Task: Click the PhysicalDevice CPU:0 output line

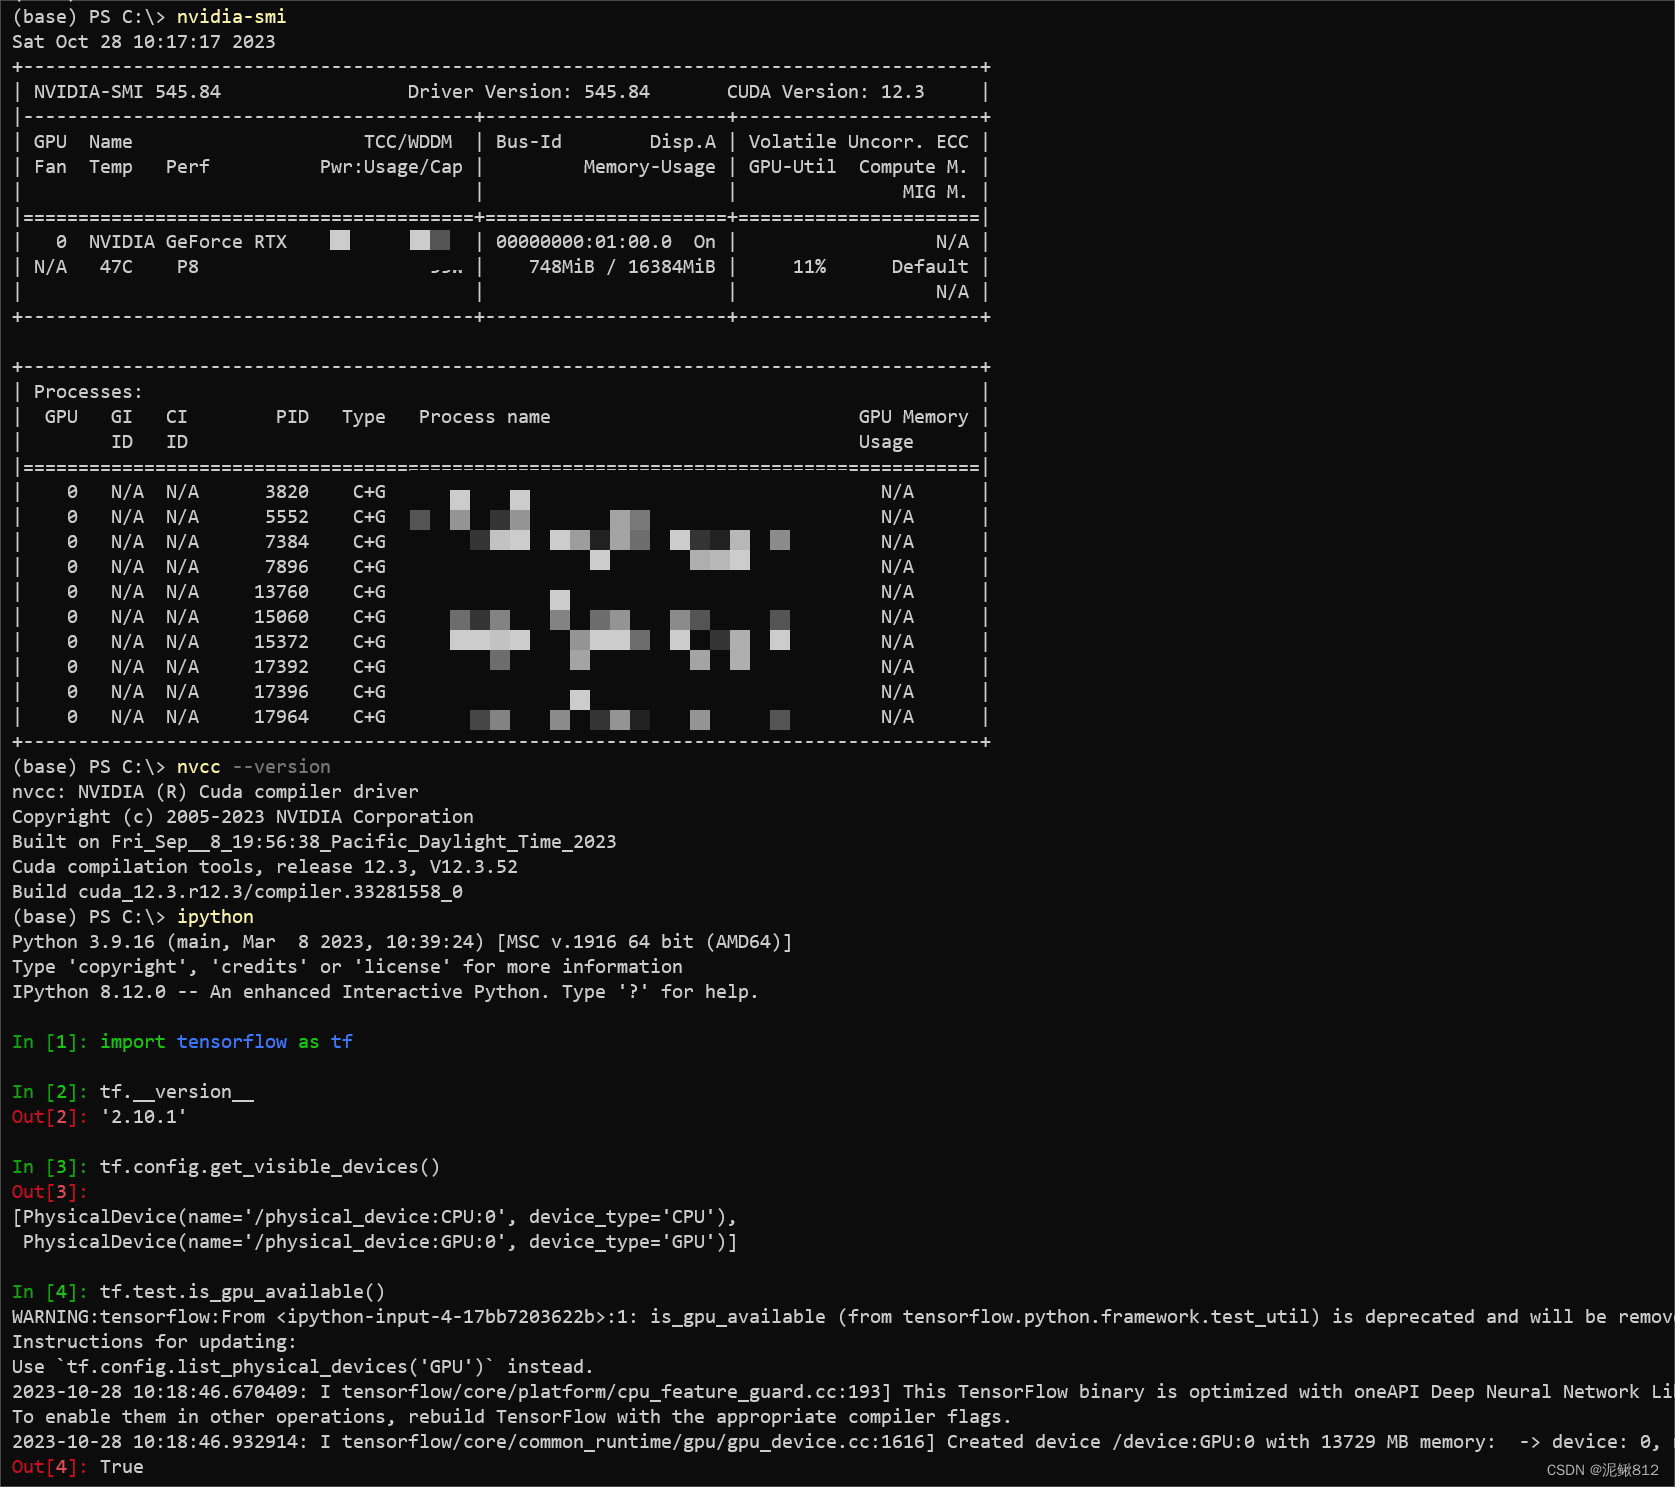Action: [374, 1217]
